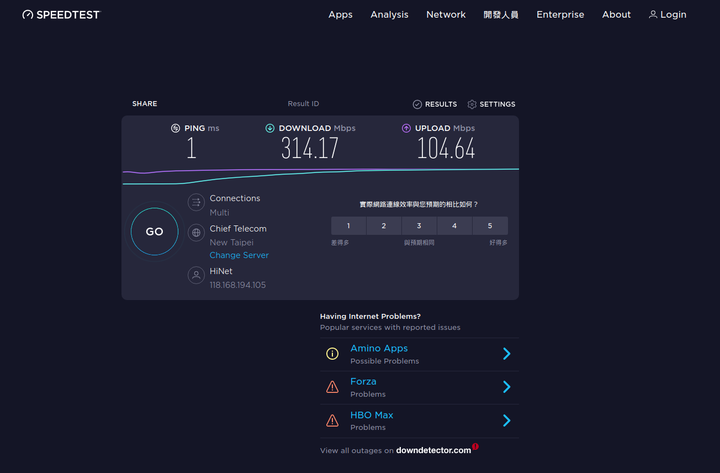
Task: Click the Chief Telecom server name
Action: pos(238,229)
